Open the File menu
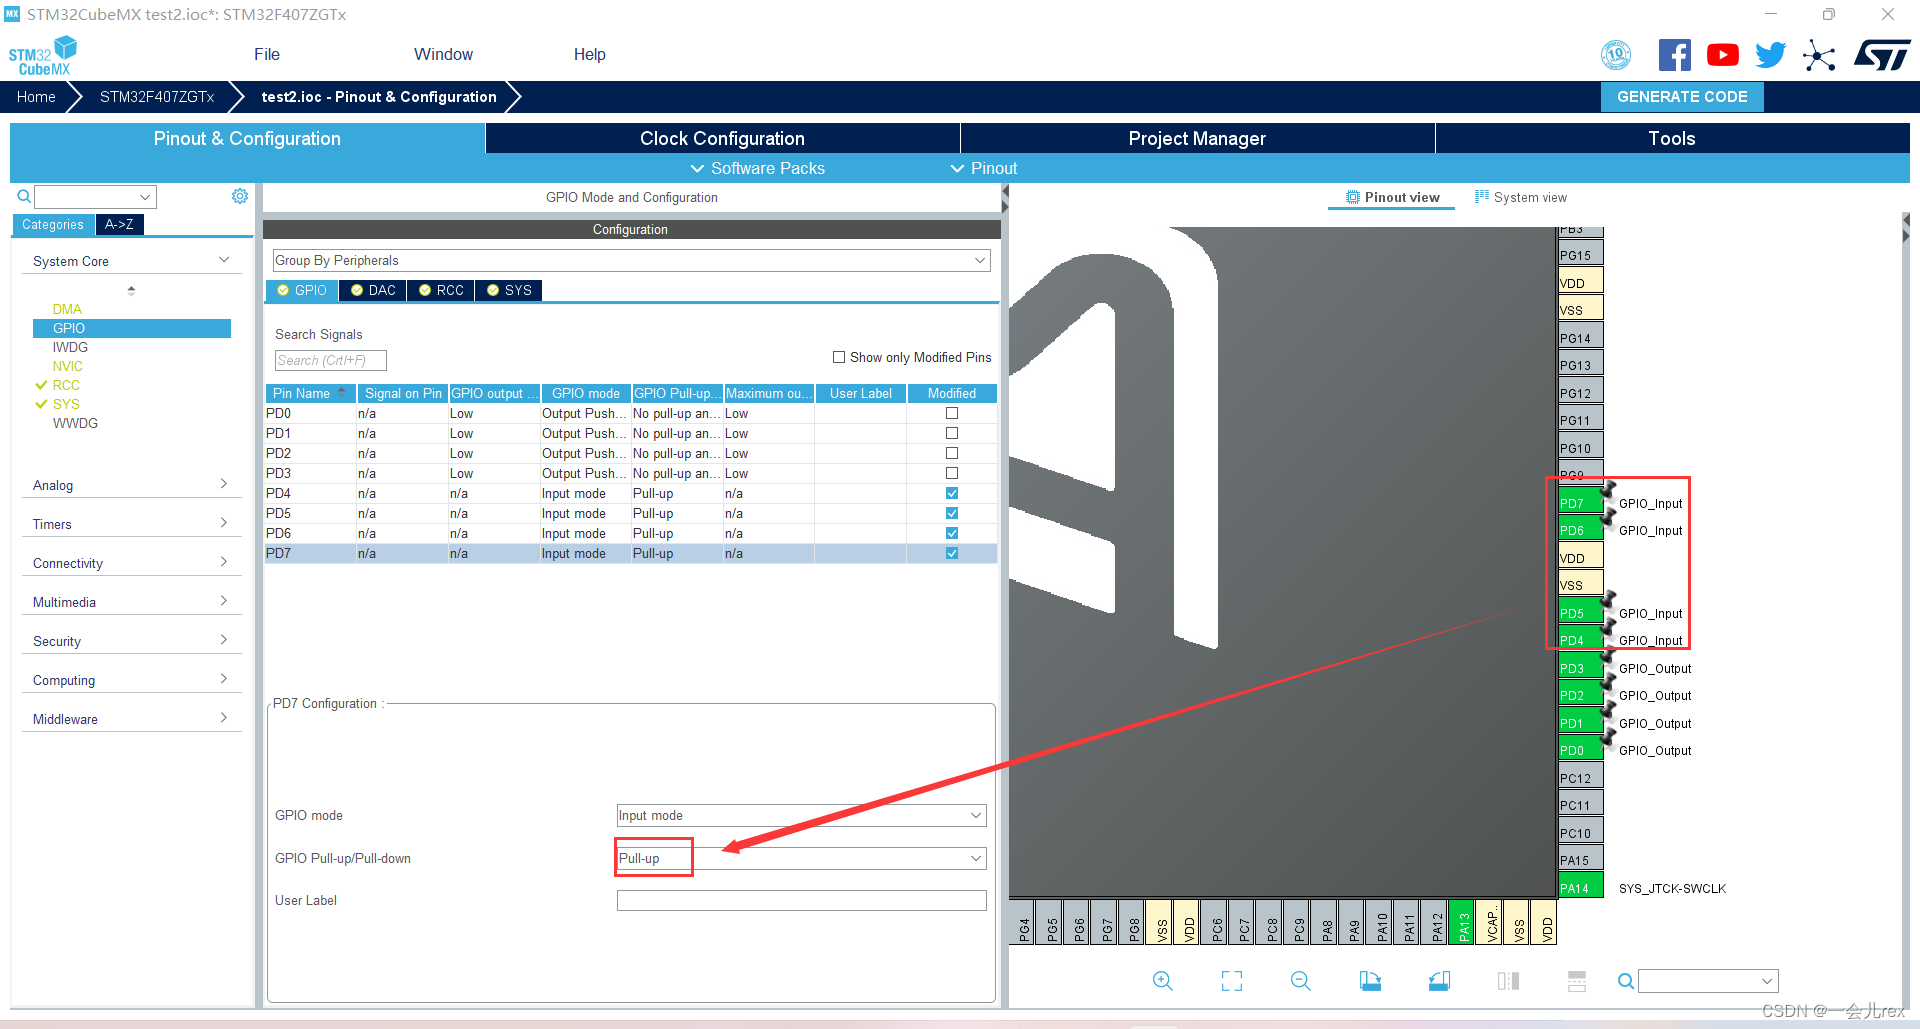1920x1029 pixels. [267, 54]
